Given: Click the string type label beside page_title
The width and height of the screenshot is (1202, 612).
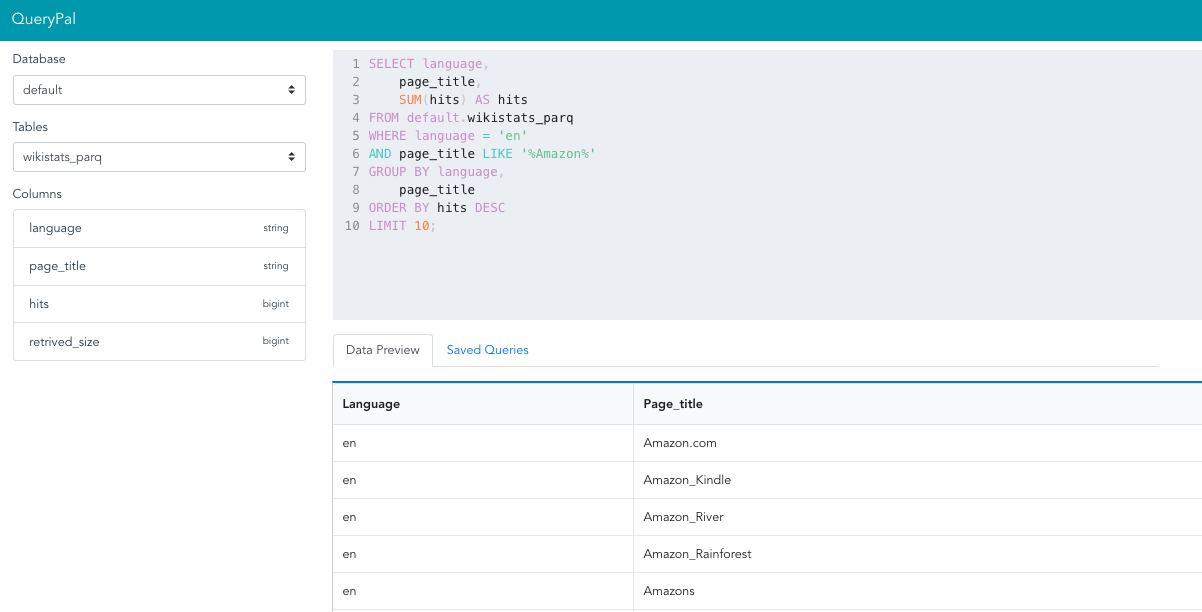Looking at the screenshot, I should (x=276, y=266).
